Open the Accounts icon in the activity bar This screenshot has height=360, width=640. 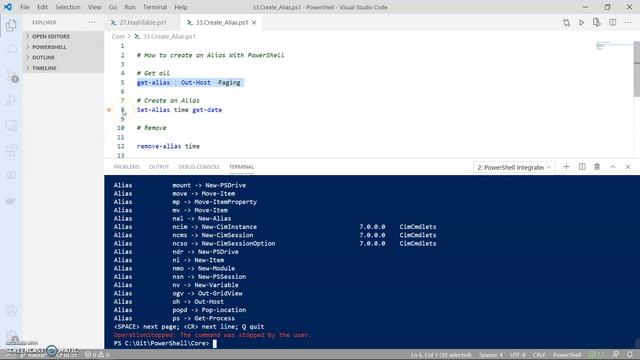[x=11, y=311]
